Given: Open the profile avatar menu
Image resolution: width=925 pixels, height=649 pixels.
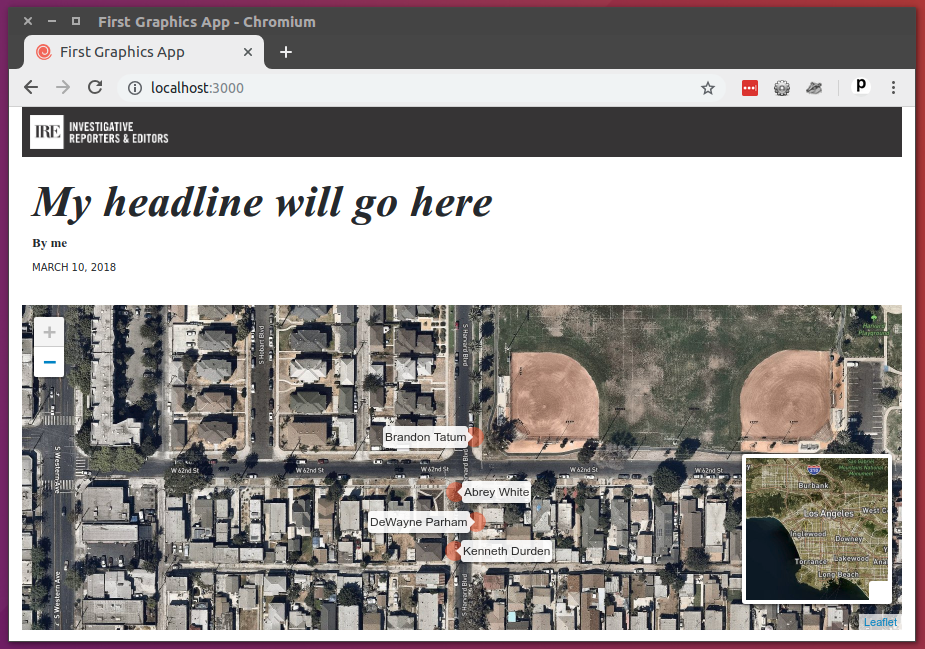Looking at the screenshot, I should tap(860, 88).
